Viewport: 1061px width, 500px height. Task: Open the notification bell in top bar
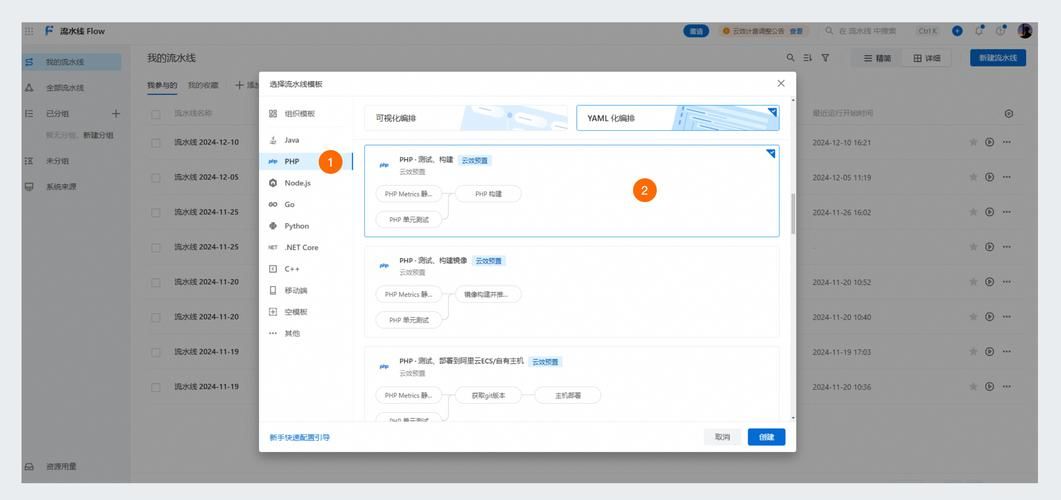pos(978,31)
